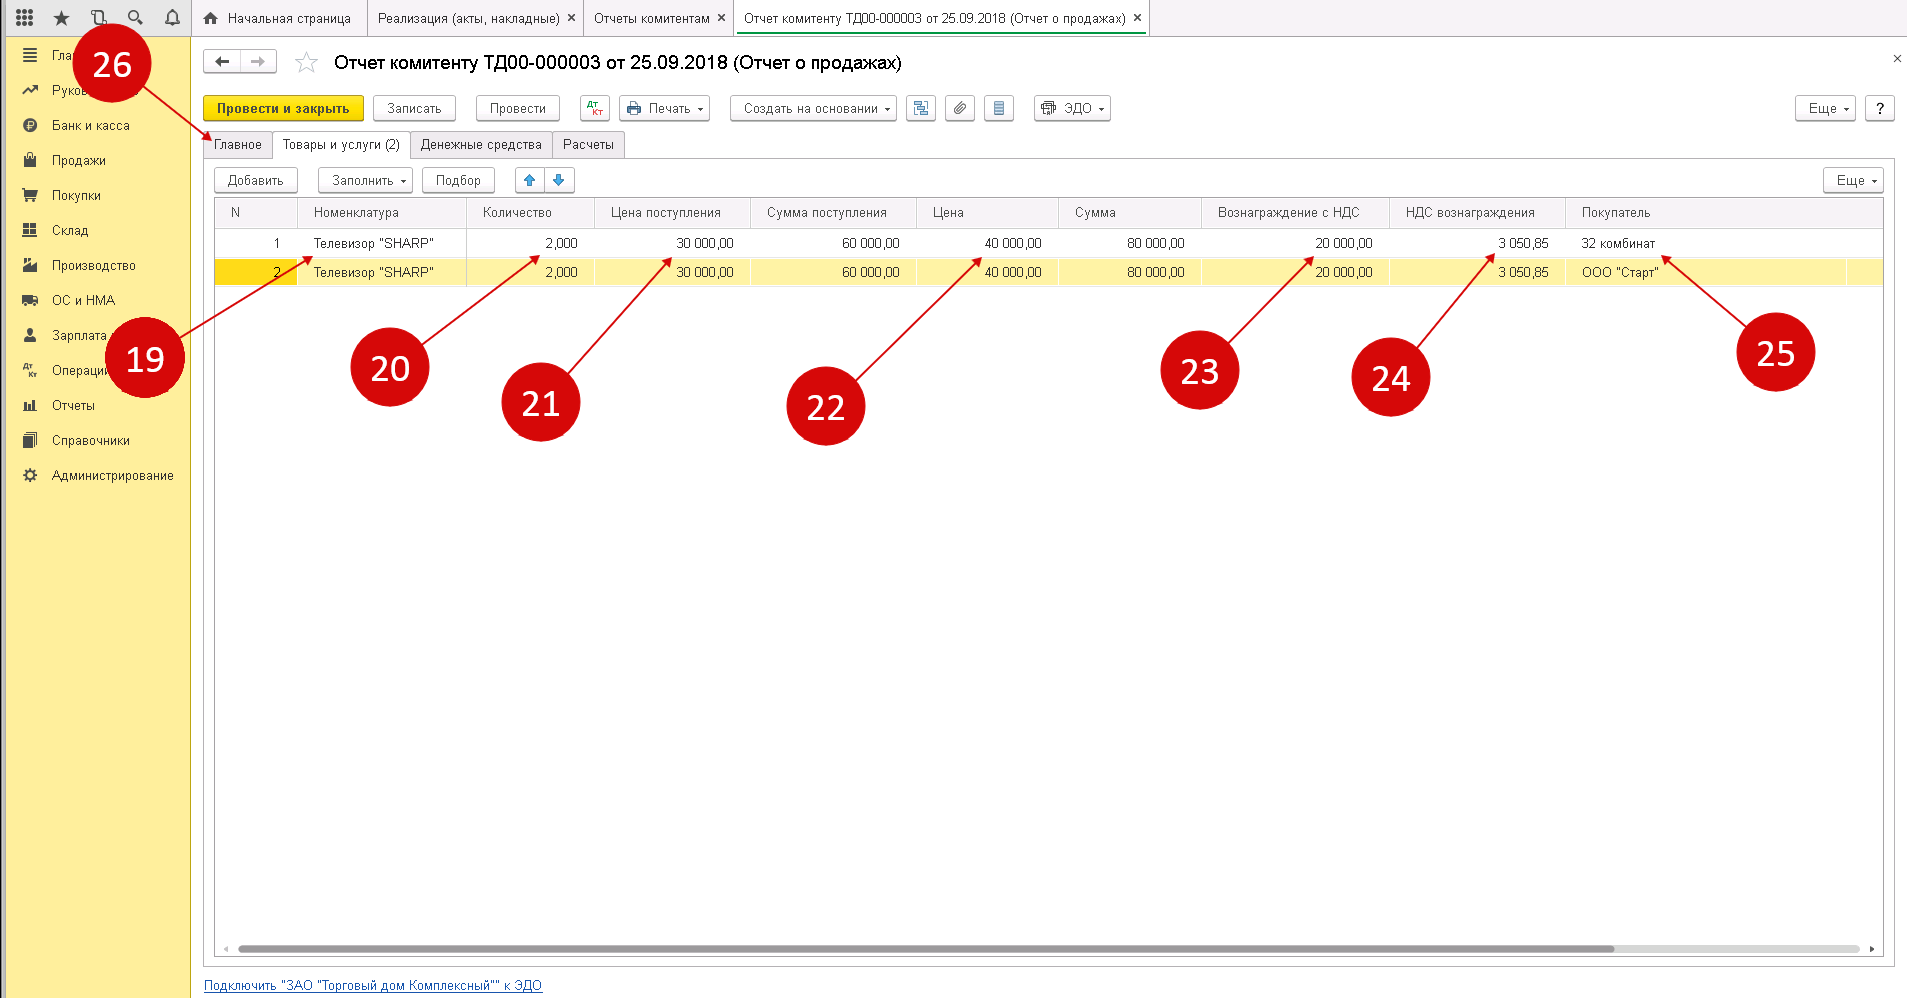Expand the Создать на основании dropdown

pos(813,108)
